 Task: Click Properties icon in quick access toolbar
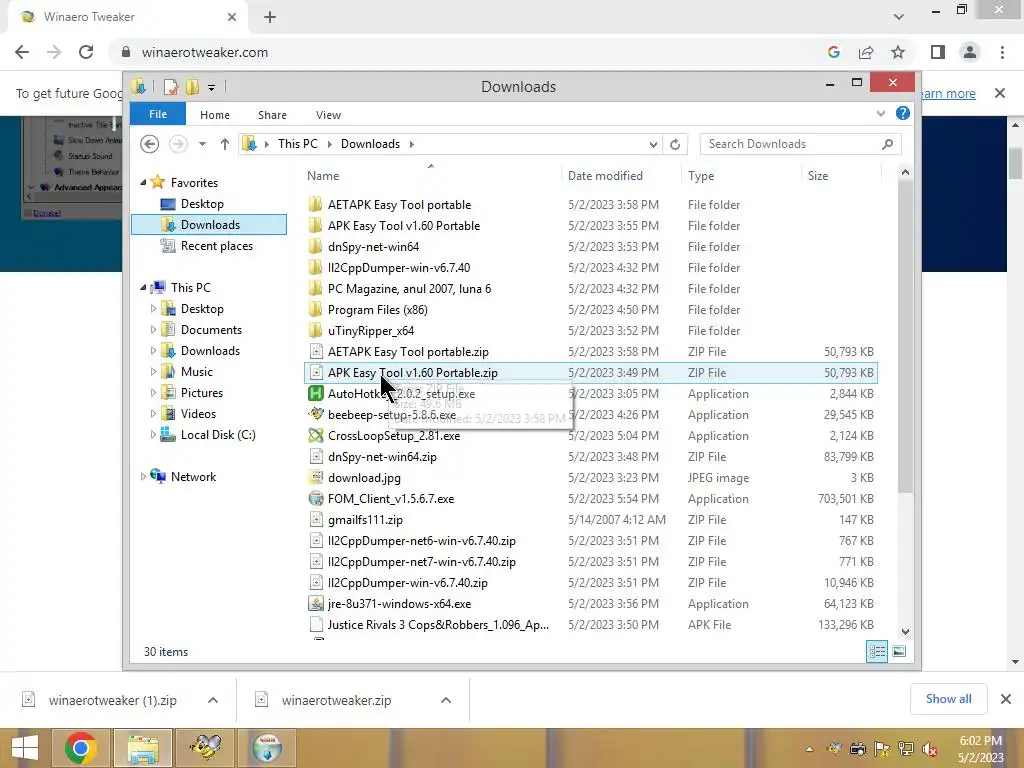171,86
